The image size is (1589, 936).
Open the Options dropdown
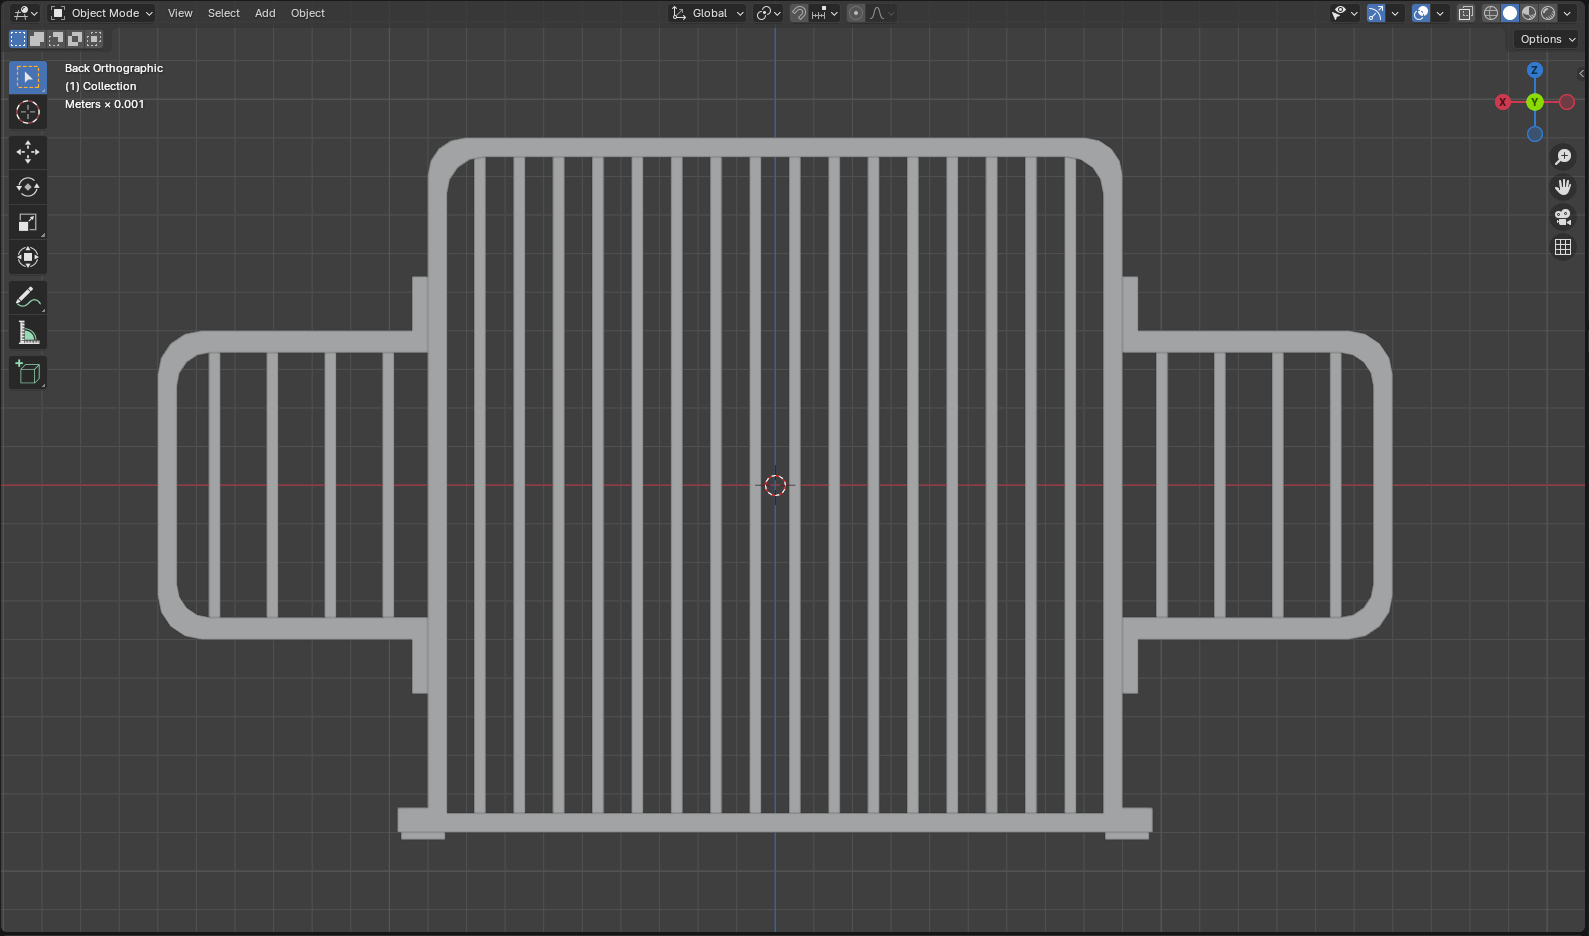1547,39
